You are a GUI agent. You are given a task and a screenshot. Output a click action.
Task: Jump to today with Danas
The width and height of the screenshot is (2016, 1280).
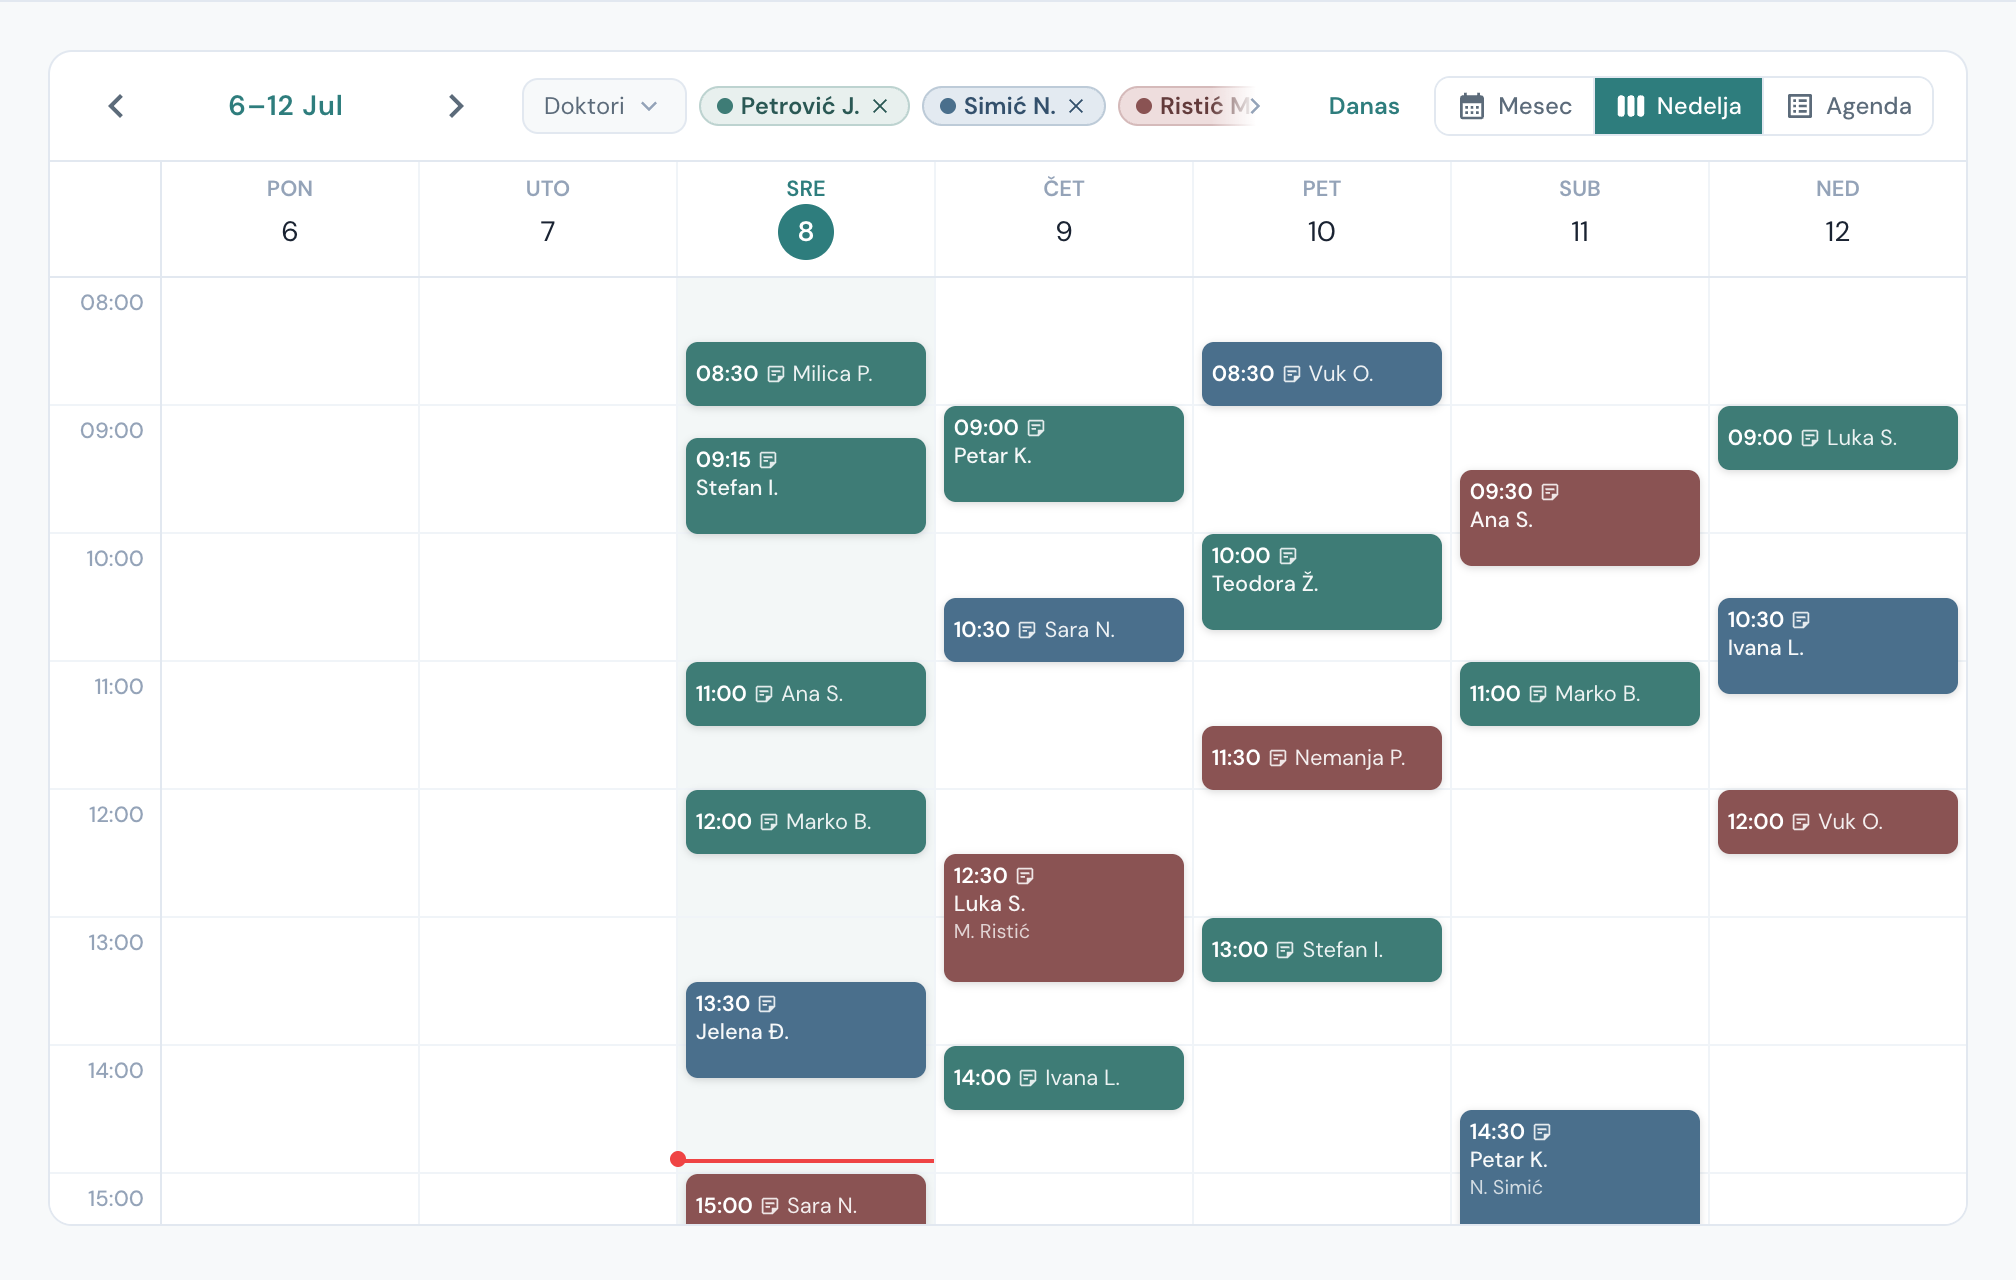tap(1364, 106)
